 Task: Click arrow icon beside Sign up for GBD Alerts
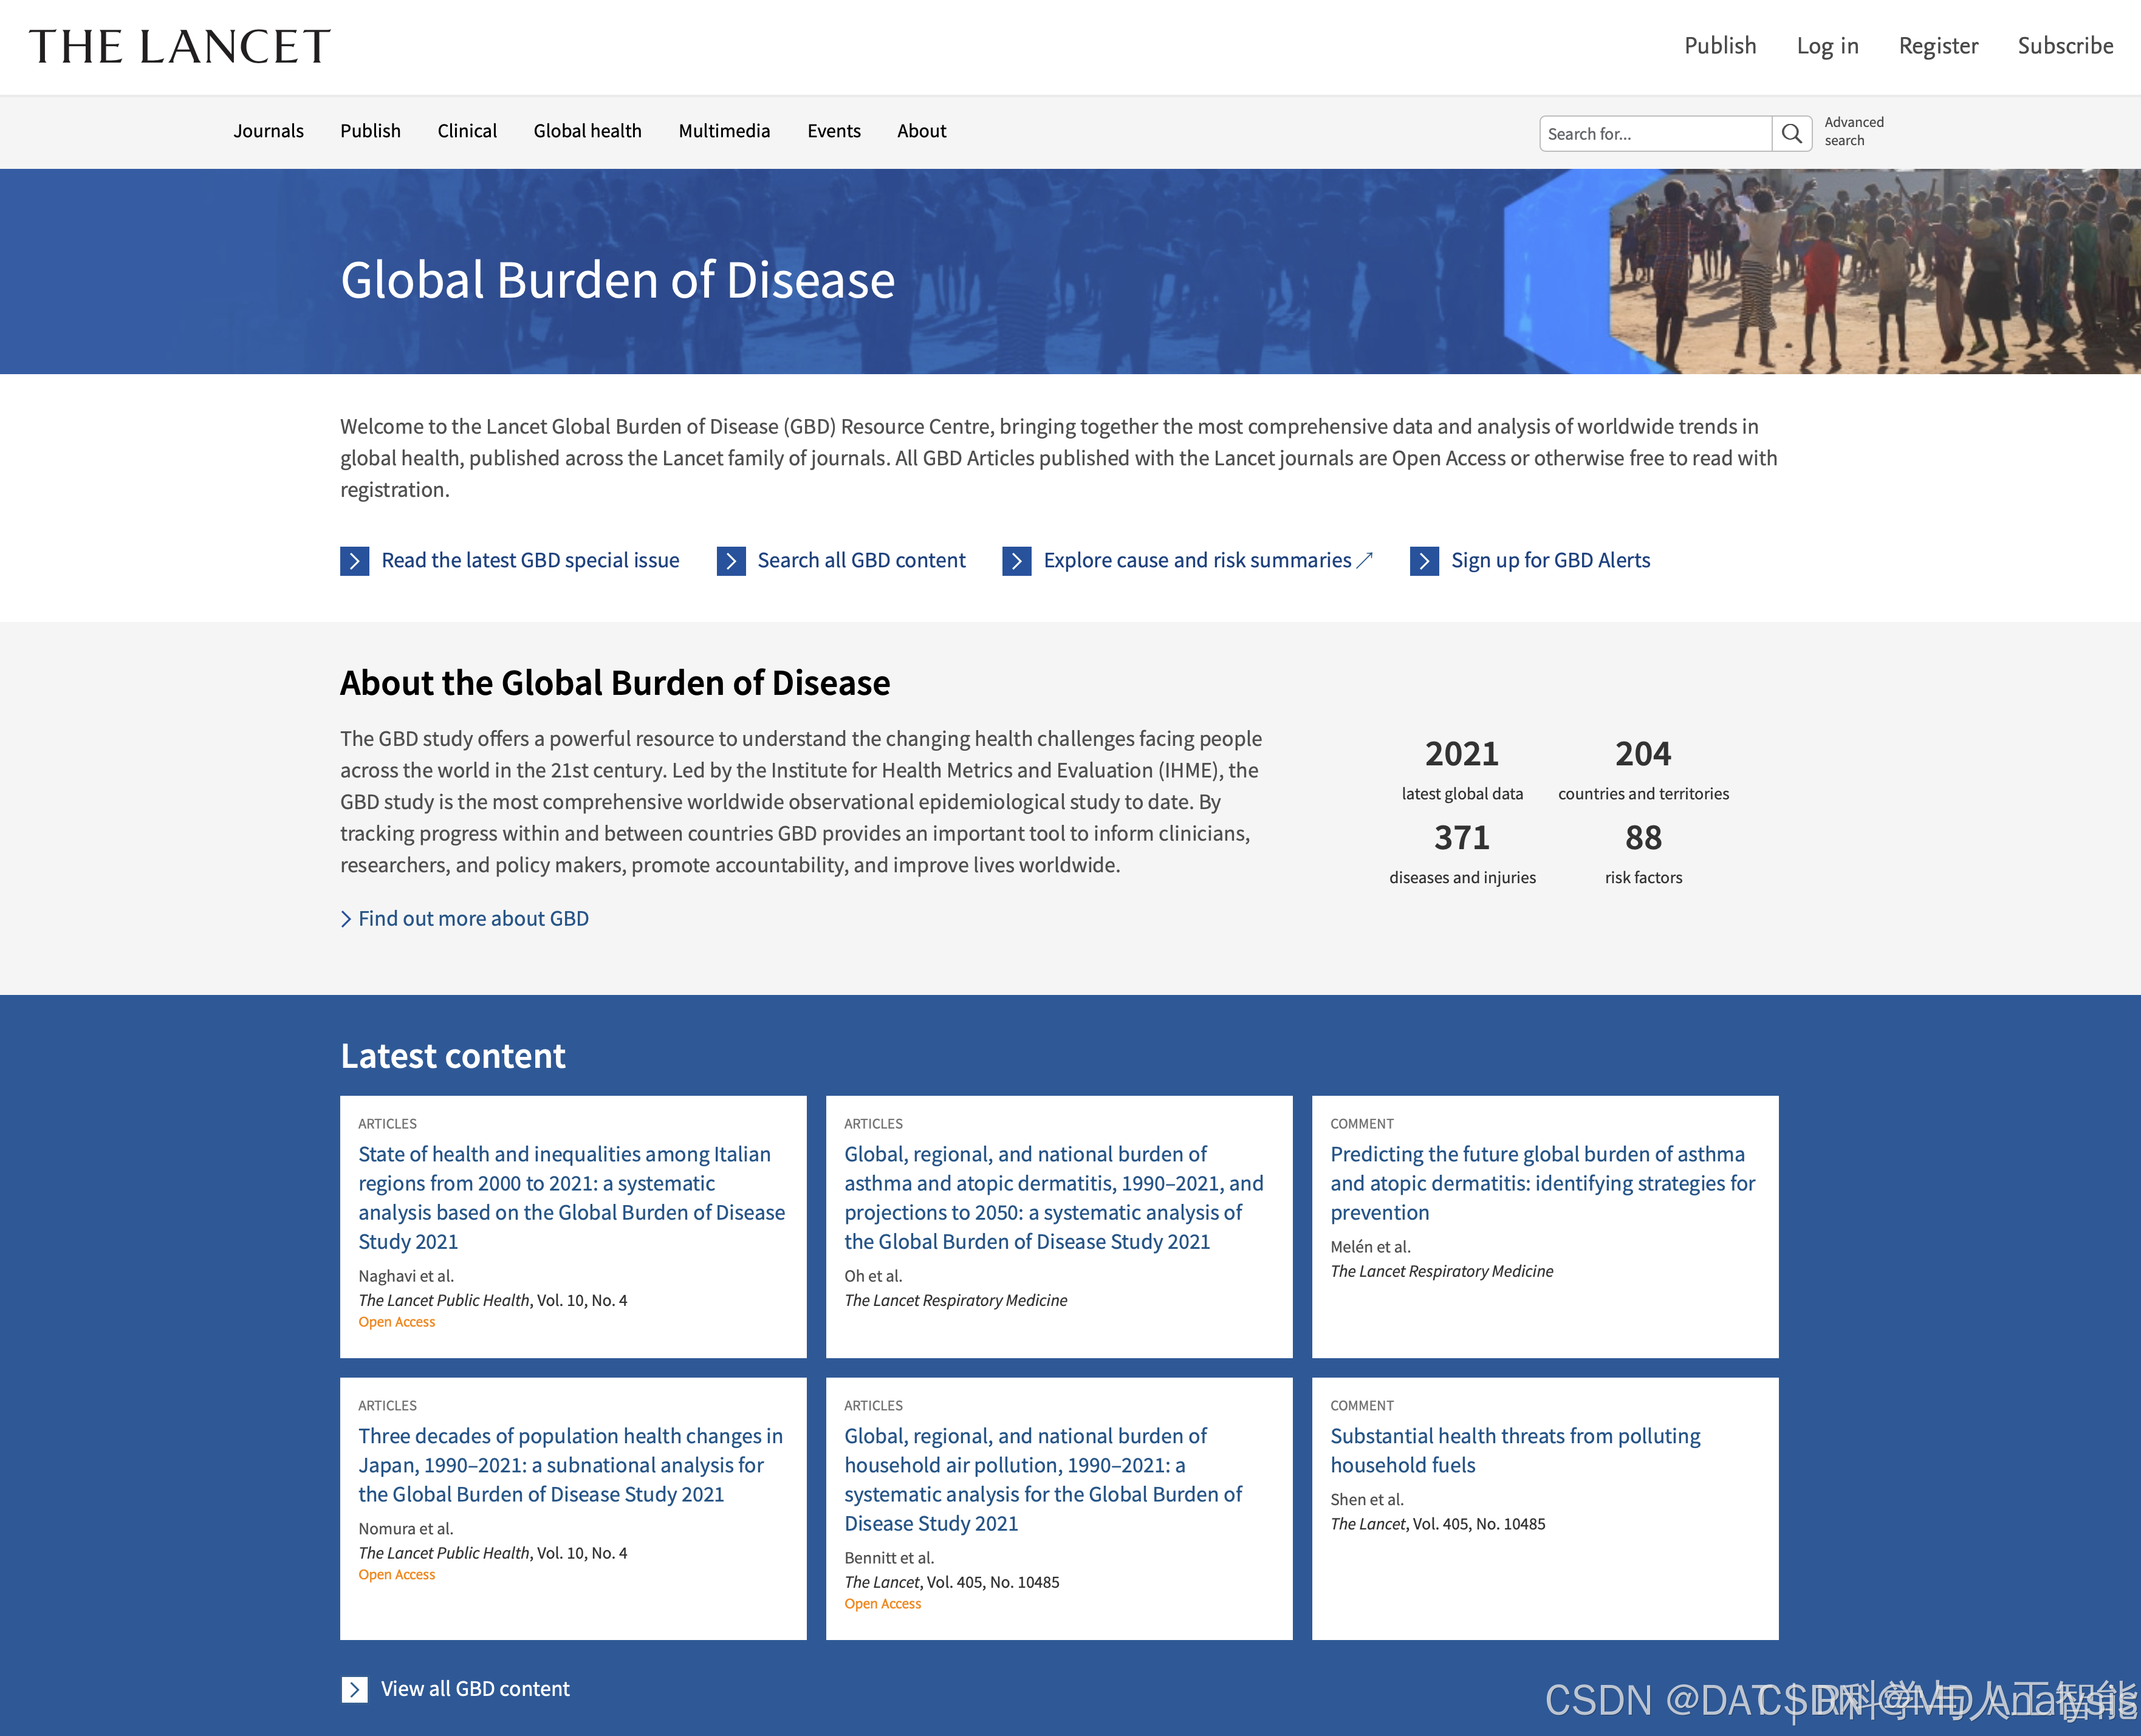(x=1424, y=561)
